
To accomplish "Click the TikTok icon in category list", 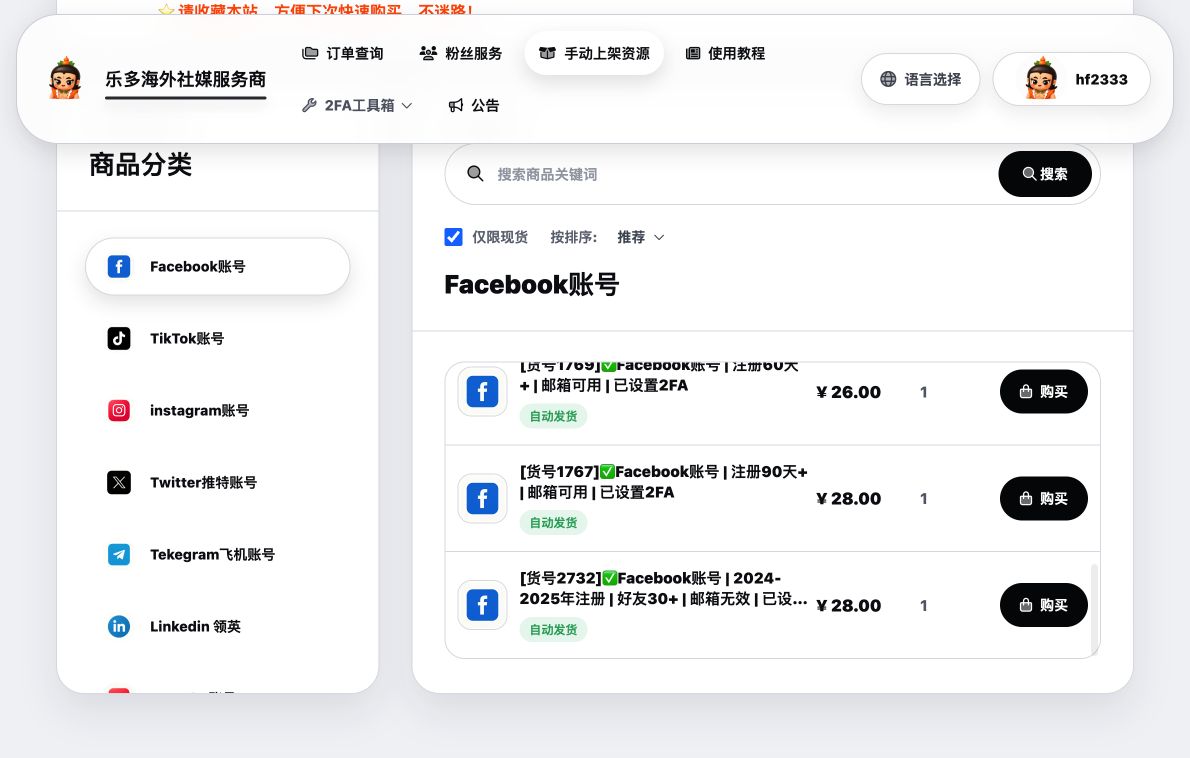I will coord(118,338).
